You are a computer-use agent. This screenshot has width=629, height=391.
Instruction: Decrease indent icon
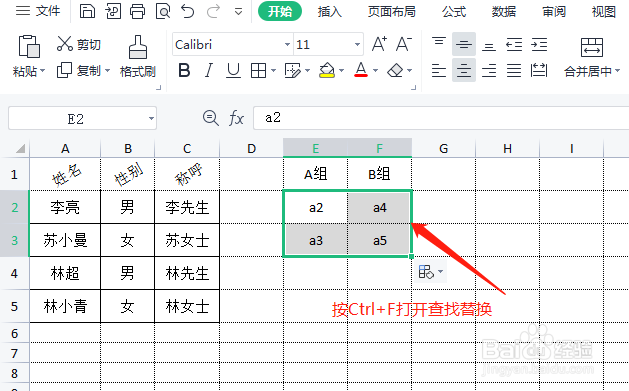click(514, 44)
